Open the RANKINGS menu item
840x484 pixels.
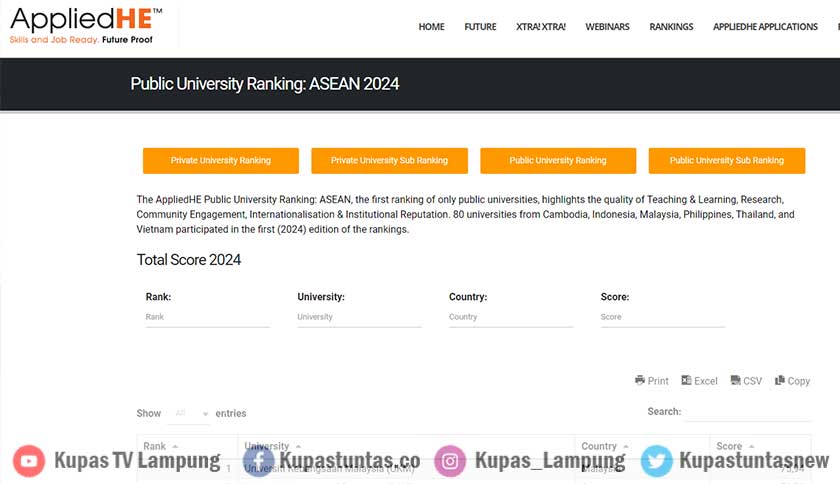pos(671,27)
